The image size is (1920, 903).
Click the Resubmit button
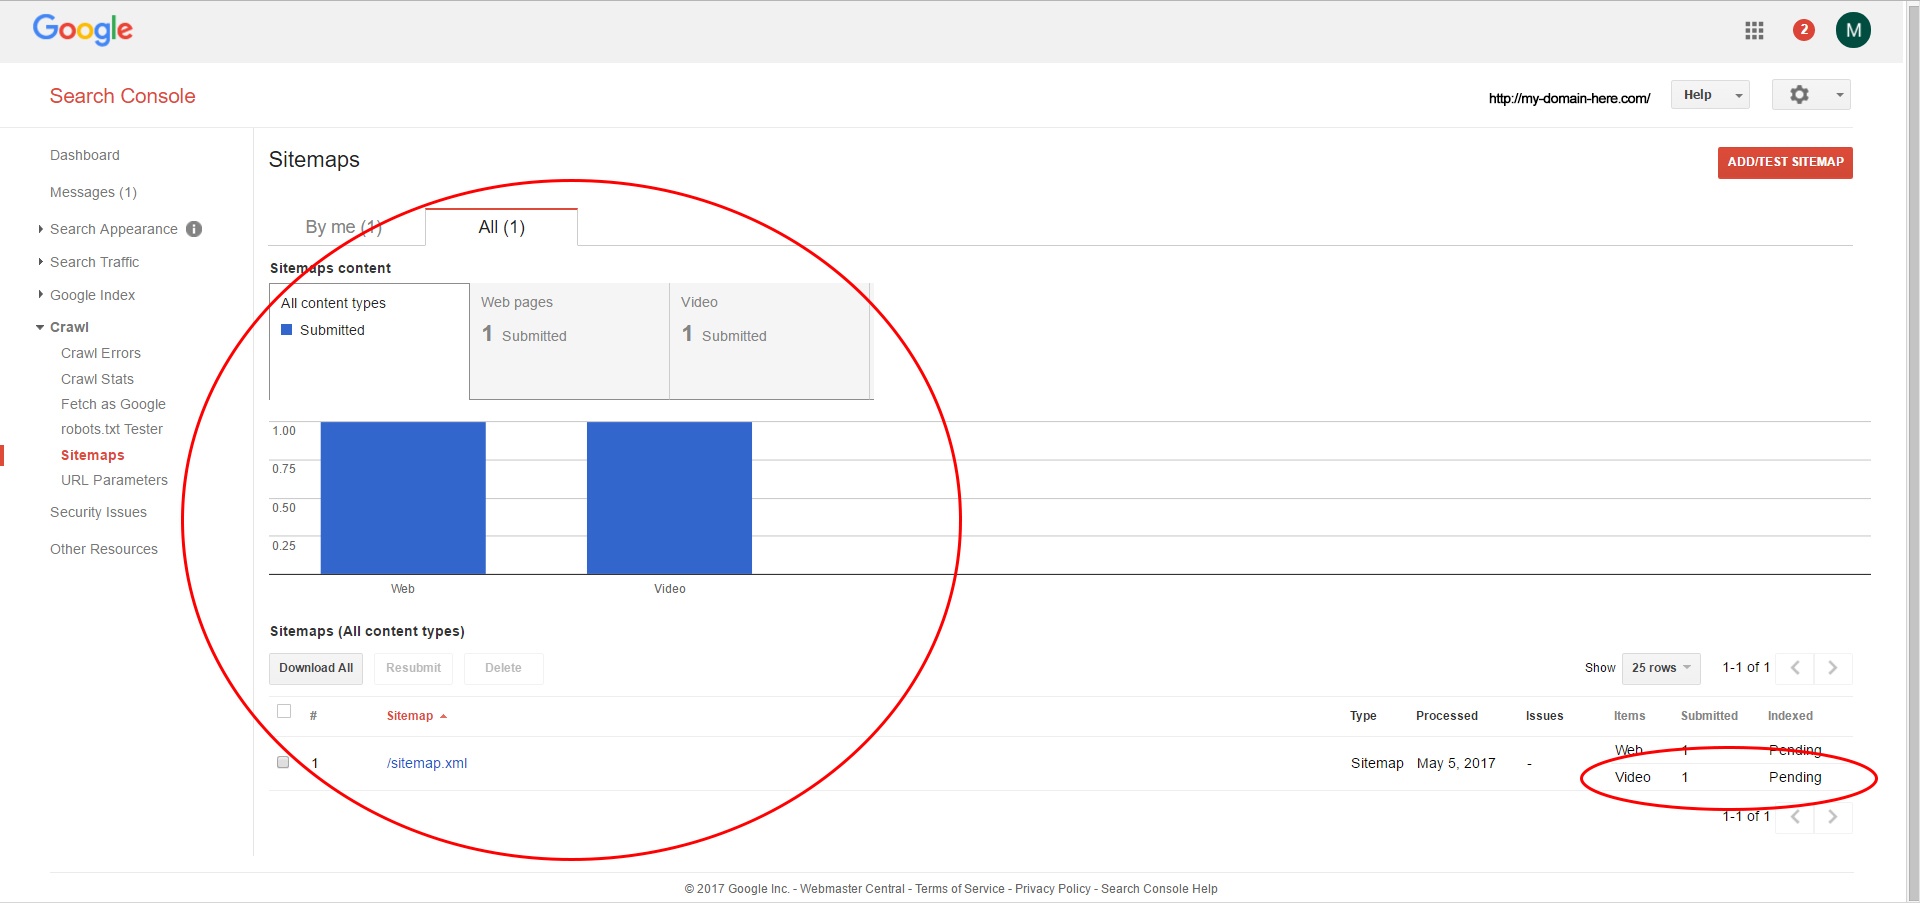413,668
